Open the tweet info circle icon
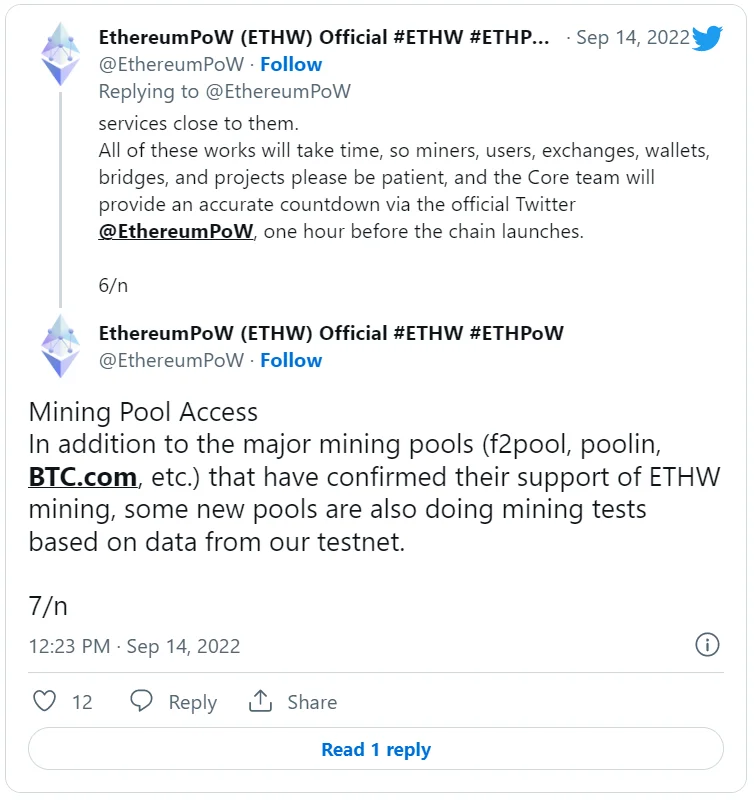 pos(707,644)
